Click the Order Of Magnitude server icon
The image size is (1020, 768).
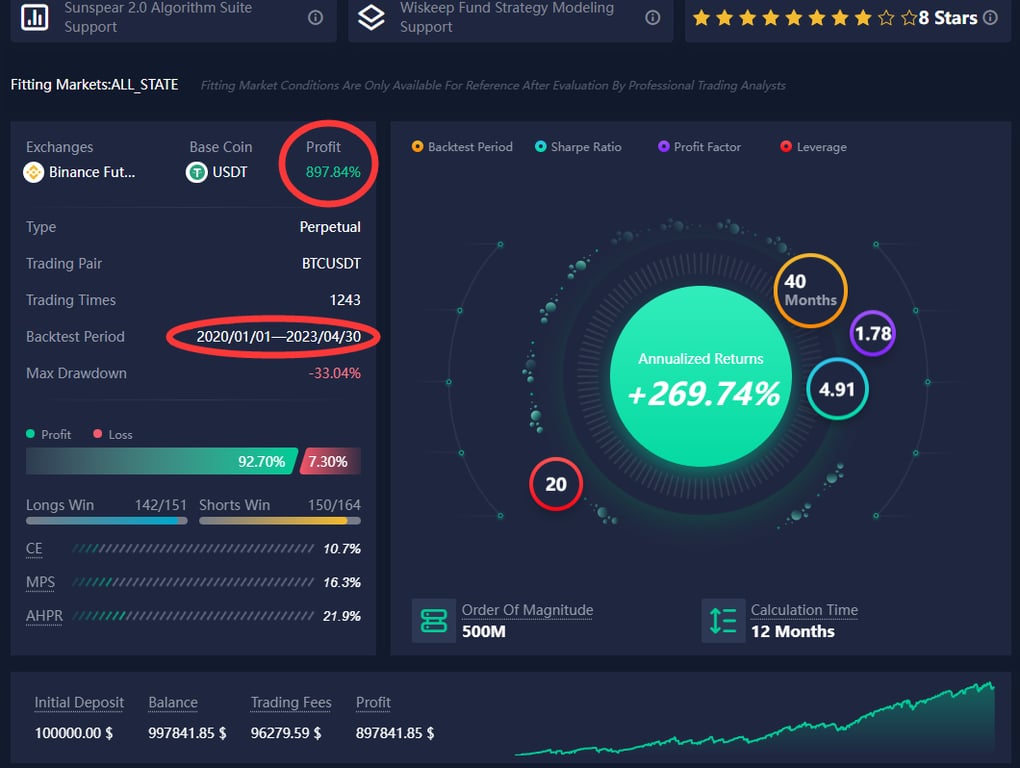pyautogui.click(x=434, y=621)
